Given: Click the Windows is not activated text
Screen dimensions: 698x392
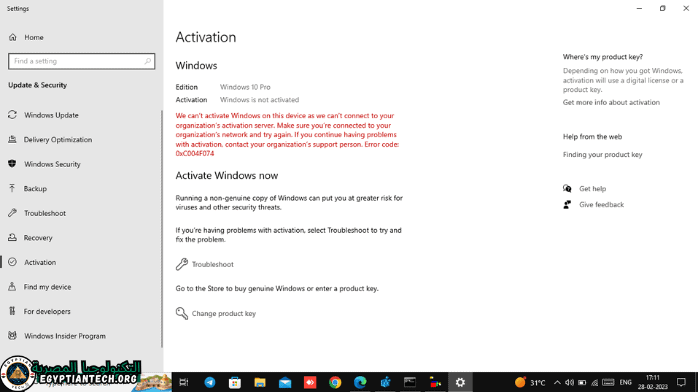Looking at the screenshot, I should [260, 100].
